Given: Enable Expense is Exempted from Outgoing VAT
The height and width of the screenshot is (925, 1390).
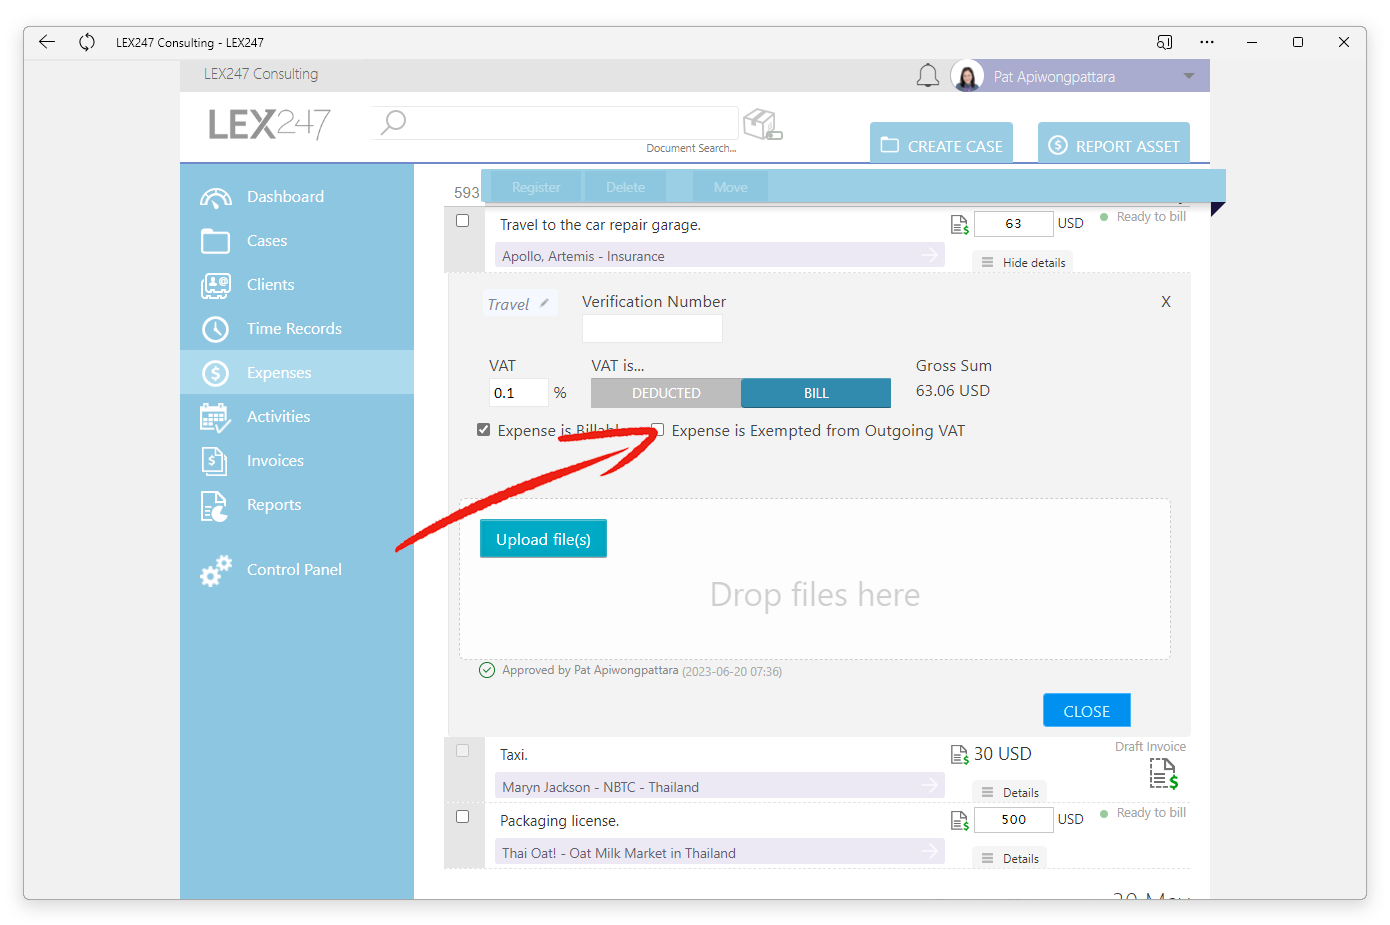Looking at the screenshot, I should pyautogui.click(x=658, y=430).
